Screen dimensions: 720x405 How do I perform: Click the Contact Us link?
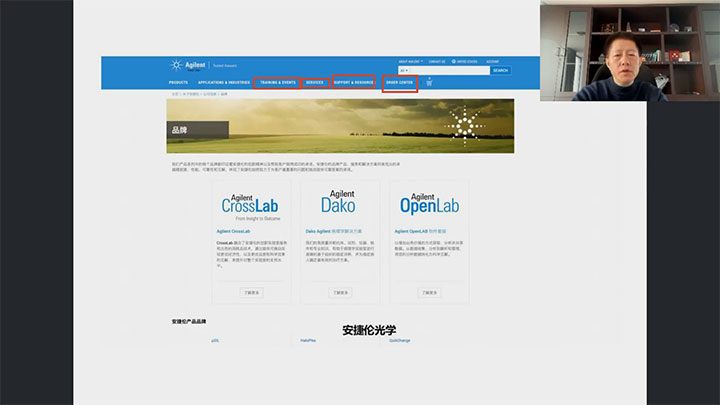pos(437,61)
